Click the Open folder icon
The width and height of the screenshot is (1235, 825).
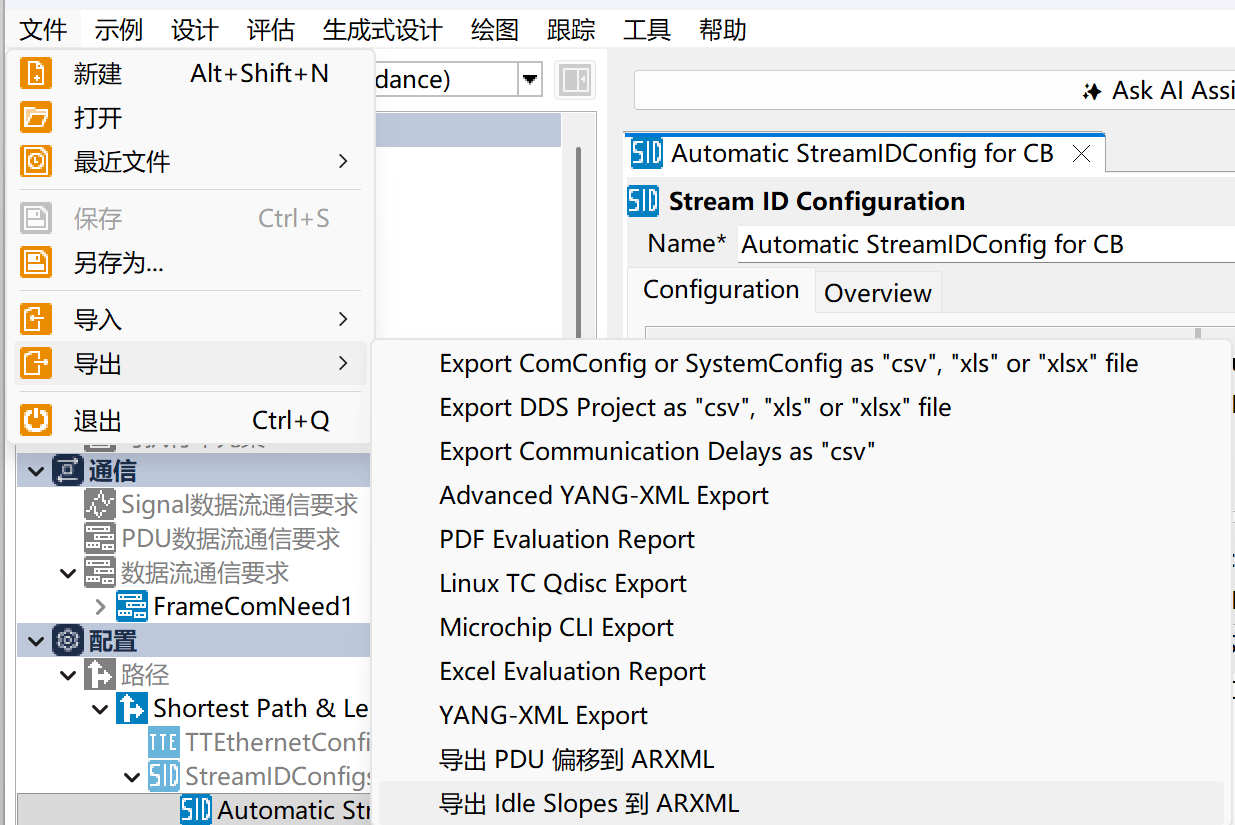pos(36,118)
